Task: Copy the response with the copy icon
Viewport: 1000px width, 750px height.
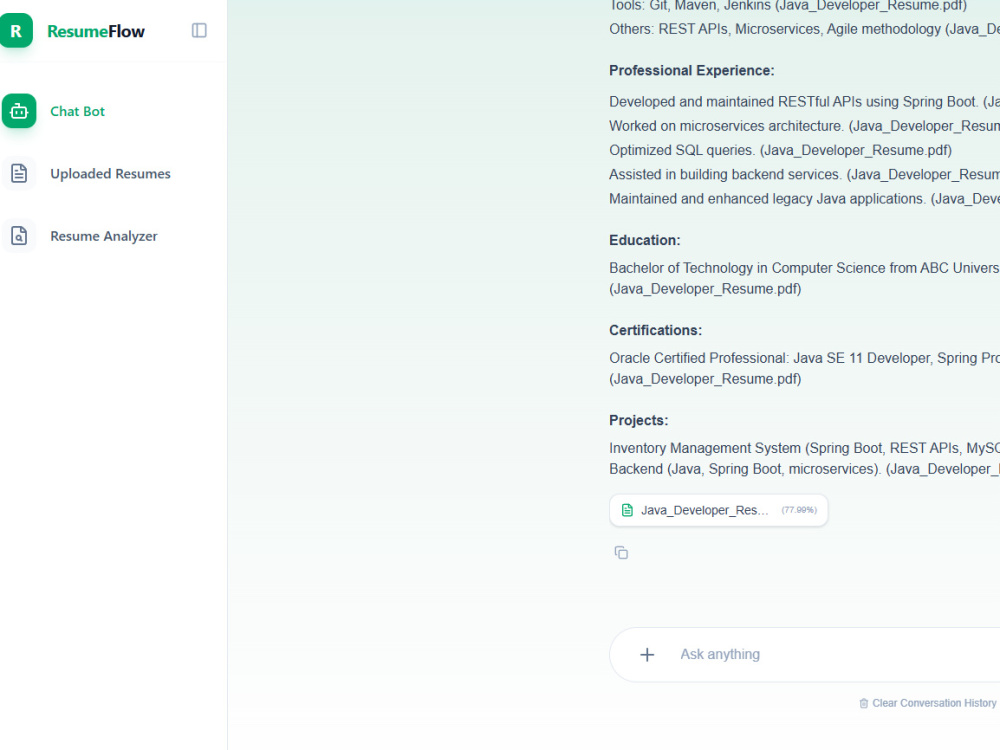Action: [x=621, y=552]
